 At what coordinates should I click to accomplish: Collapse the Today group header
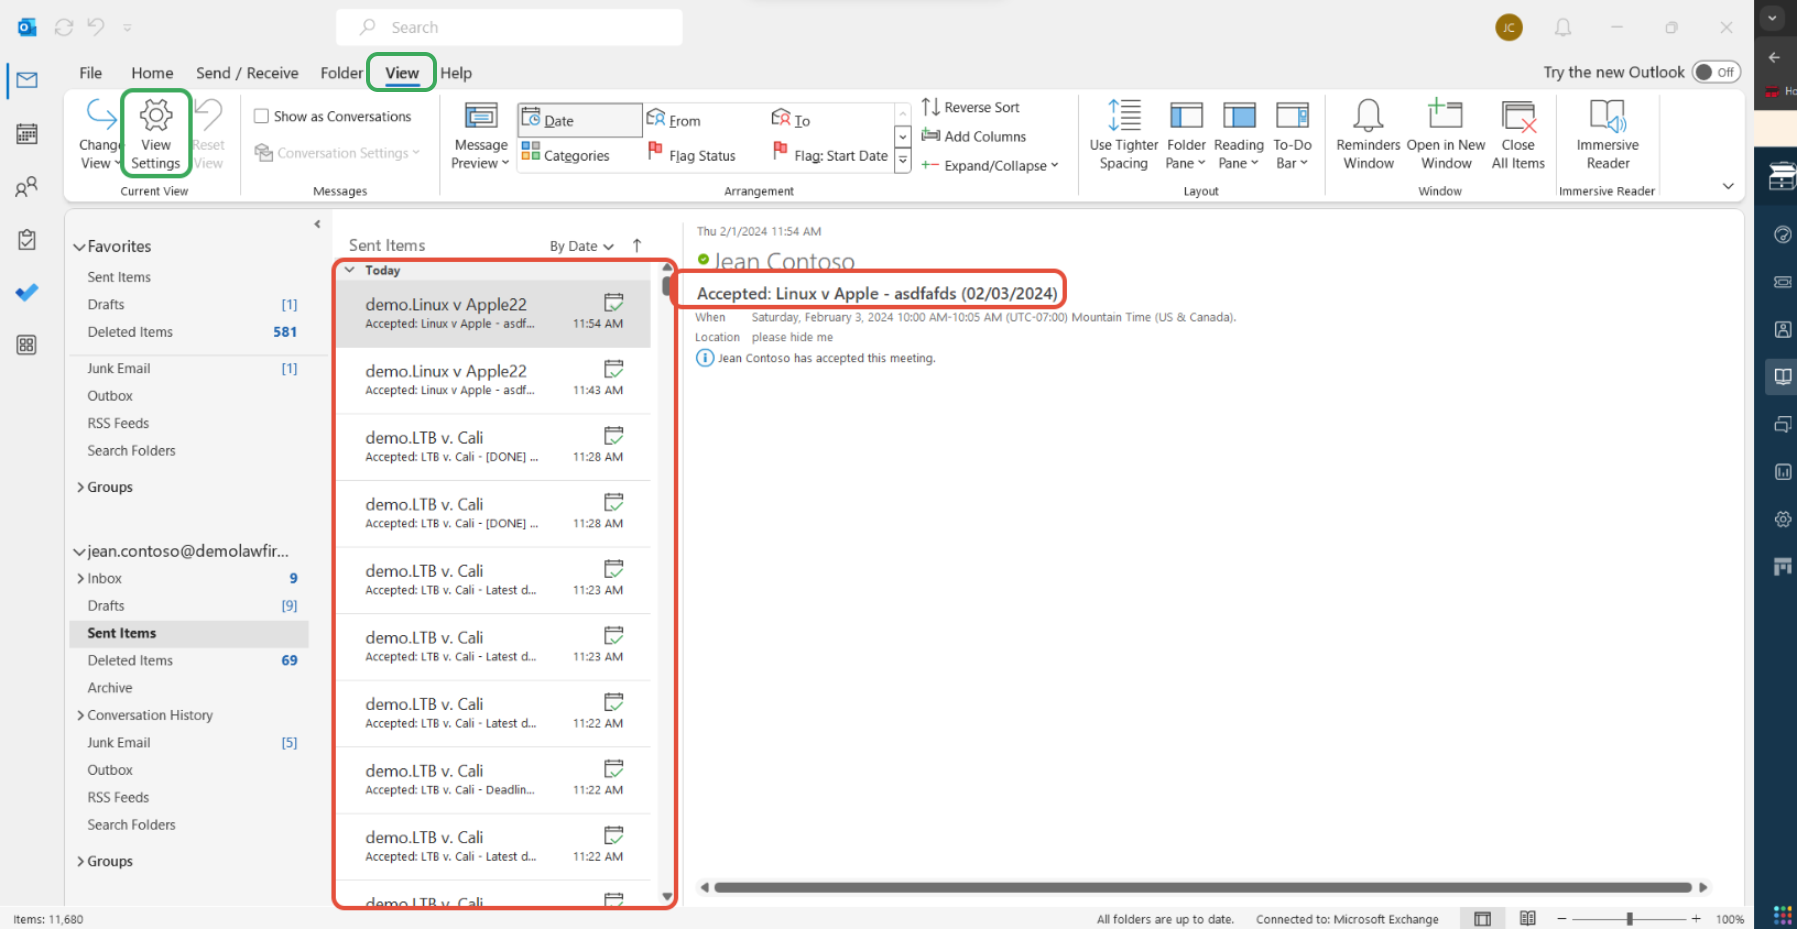(349, 270)
